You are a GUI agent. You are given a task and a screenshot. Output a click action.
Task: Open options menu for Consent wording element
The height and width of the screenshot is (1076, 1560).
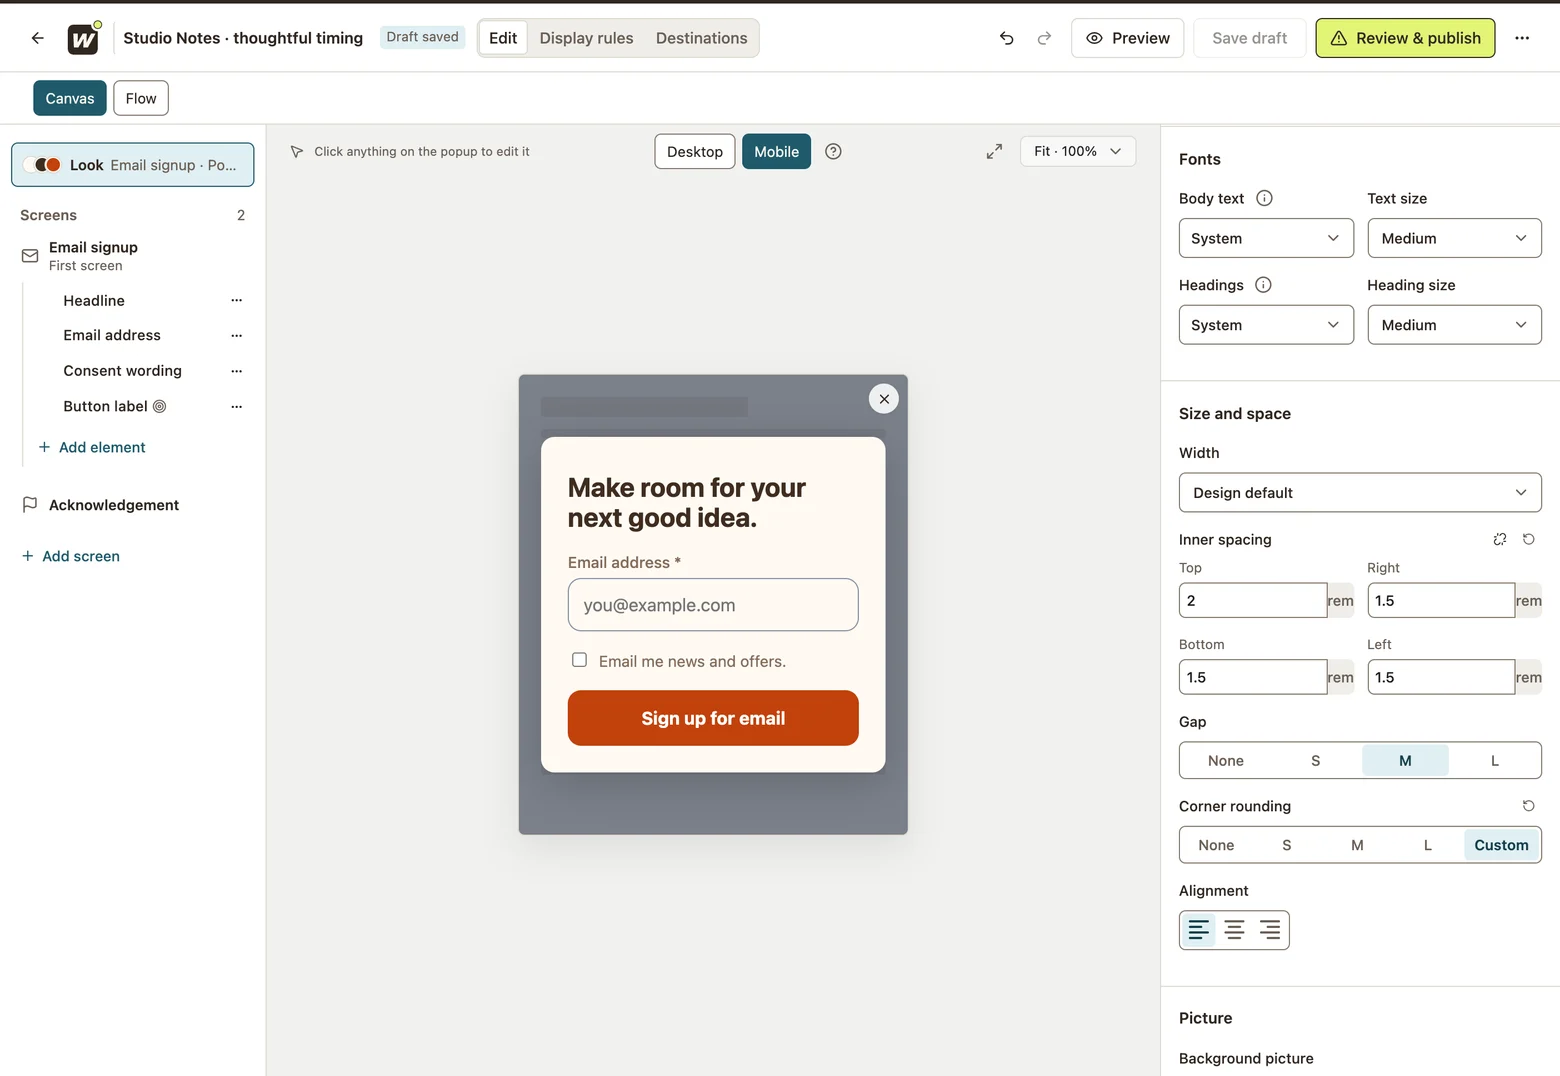pyautogui.click(x=237, y=371)
